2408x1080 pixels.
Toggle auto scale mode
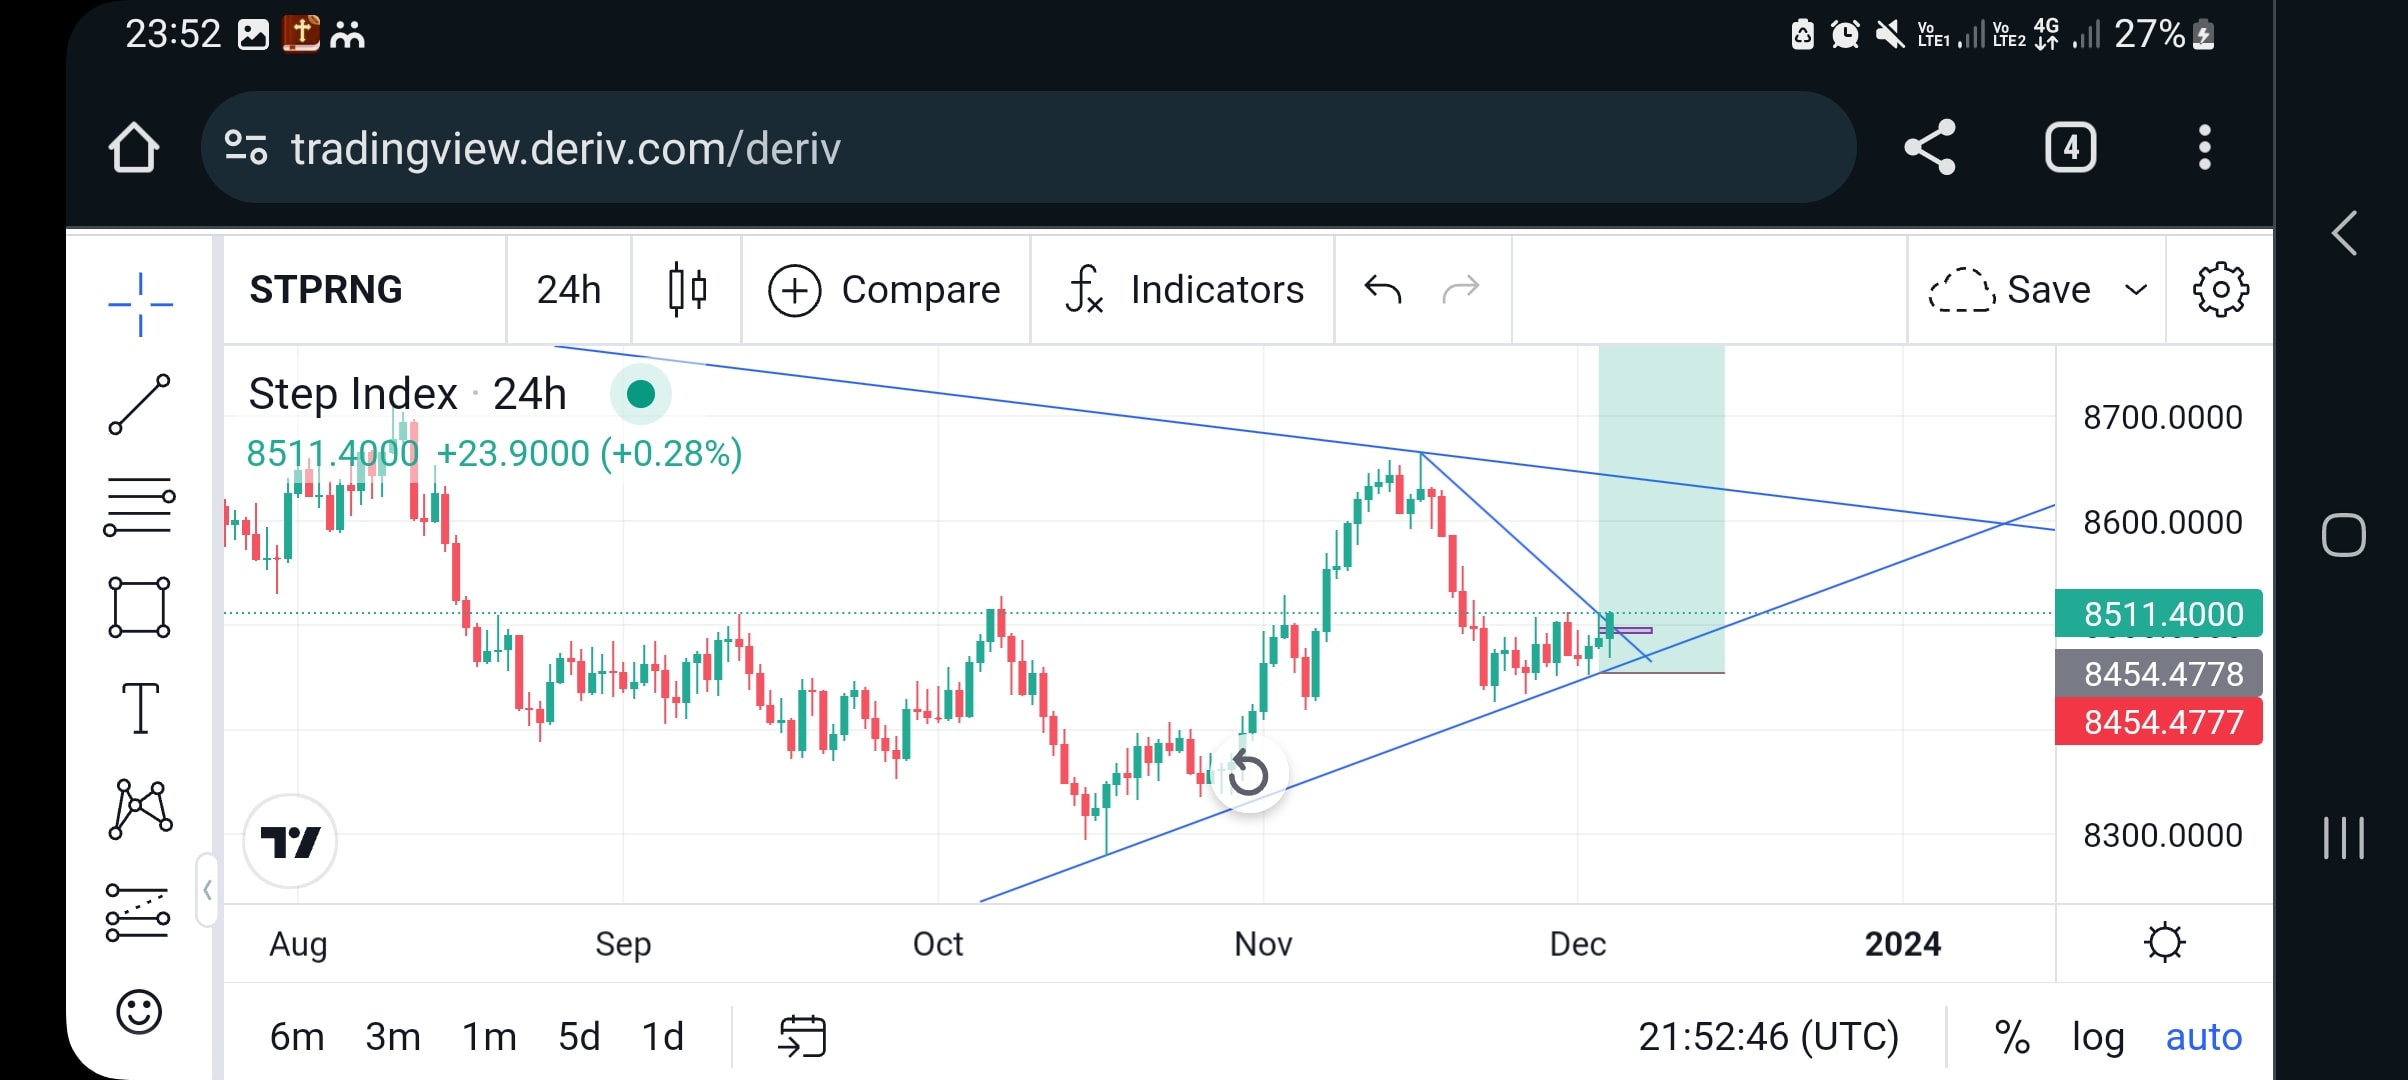point(2204,1037)
